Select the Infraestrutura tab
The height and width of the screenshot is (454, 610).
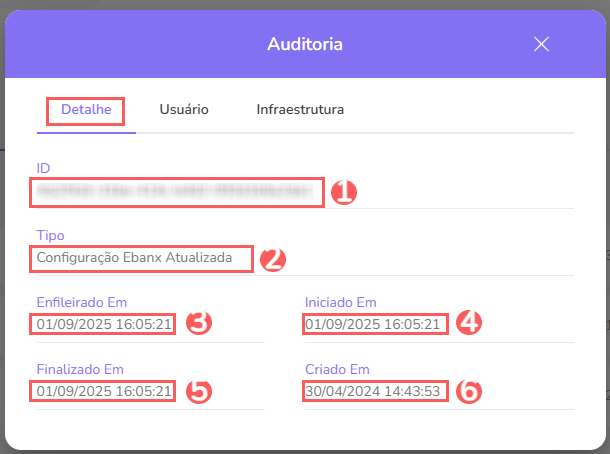point(300,110)
